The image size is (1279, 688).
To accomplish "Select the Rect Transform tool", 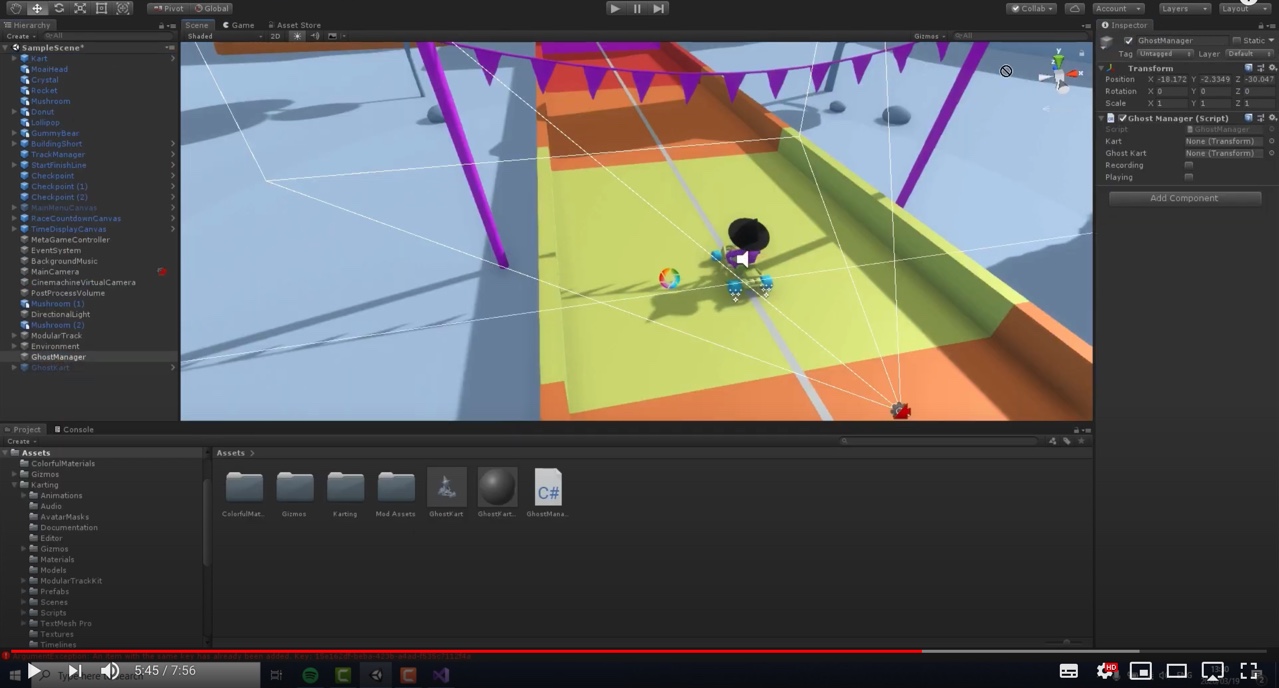I will 101,8.
